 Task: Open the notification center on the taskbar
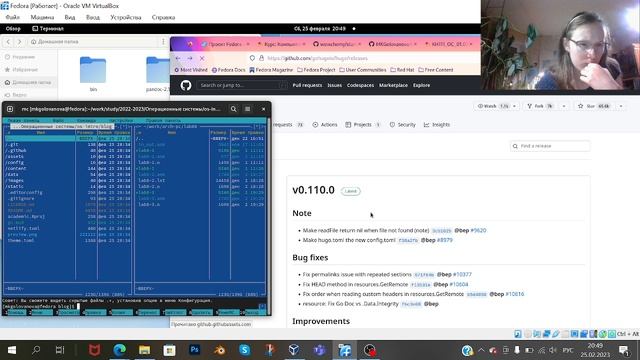point(623,350)
